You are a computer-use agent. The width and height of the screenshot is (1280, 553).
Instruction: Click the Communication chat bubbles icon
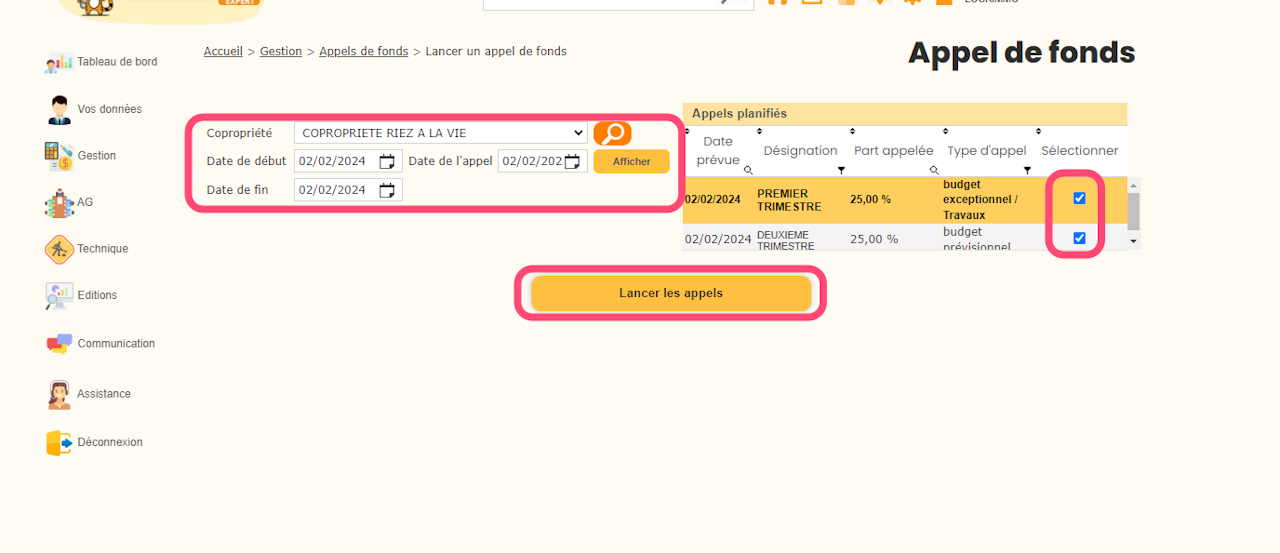(x=59, y=344)
